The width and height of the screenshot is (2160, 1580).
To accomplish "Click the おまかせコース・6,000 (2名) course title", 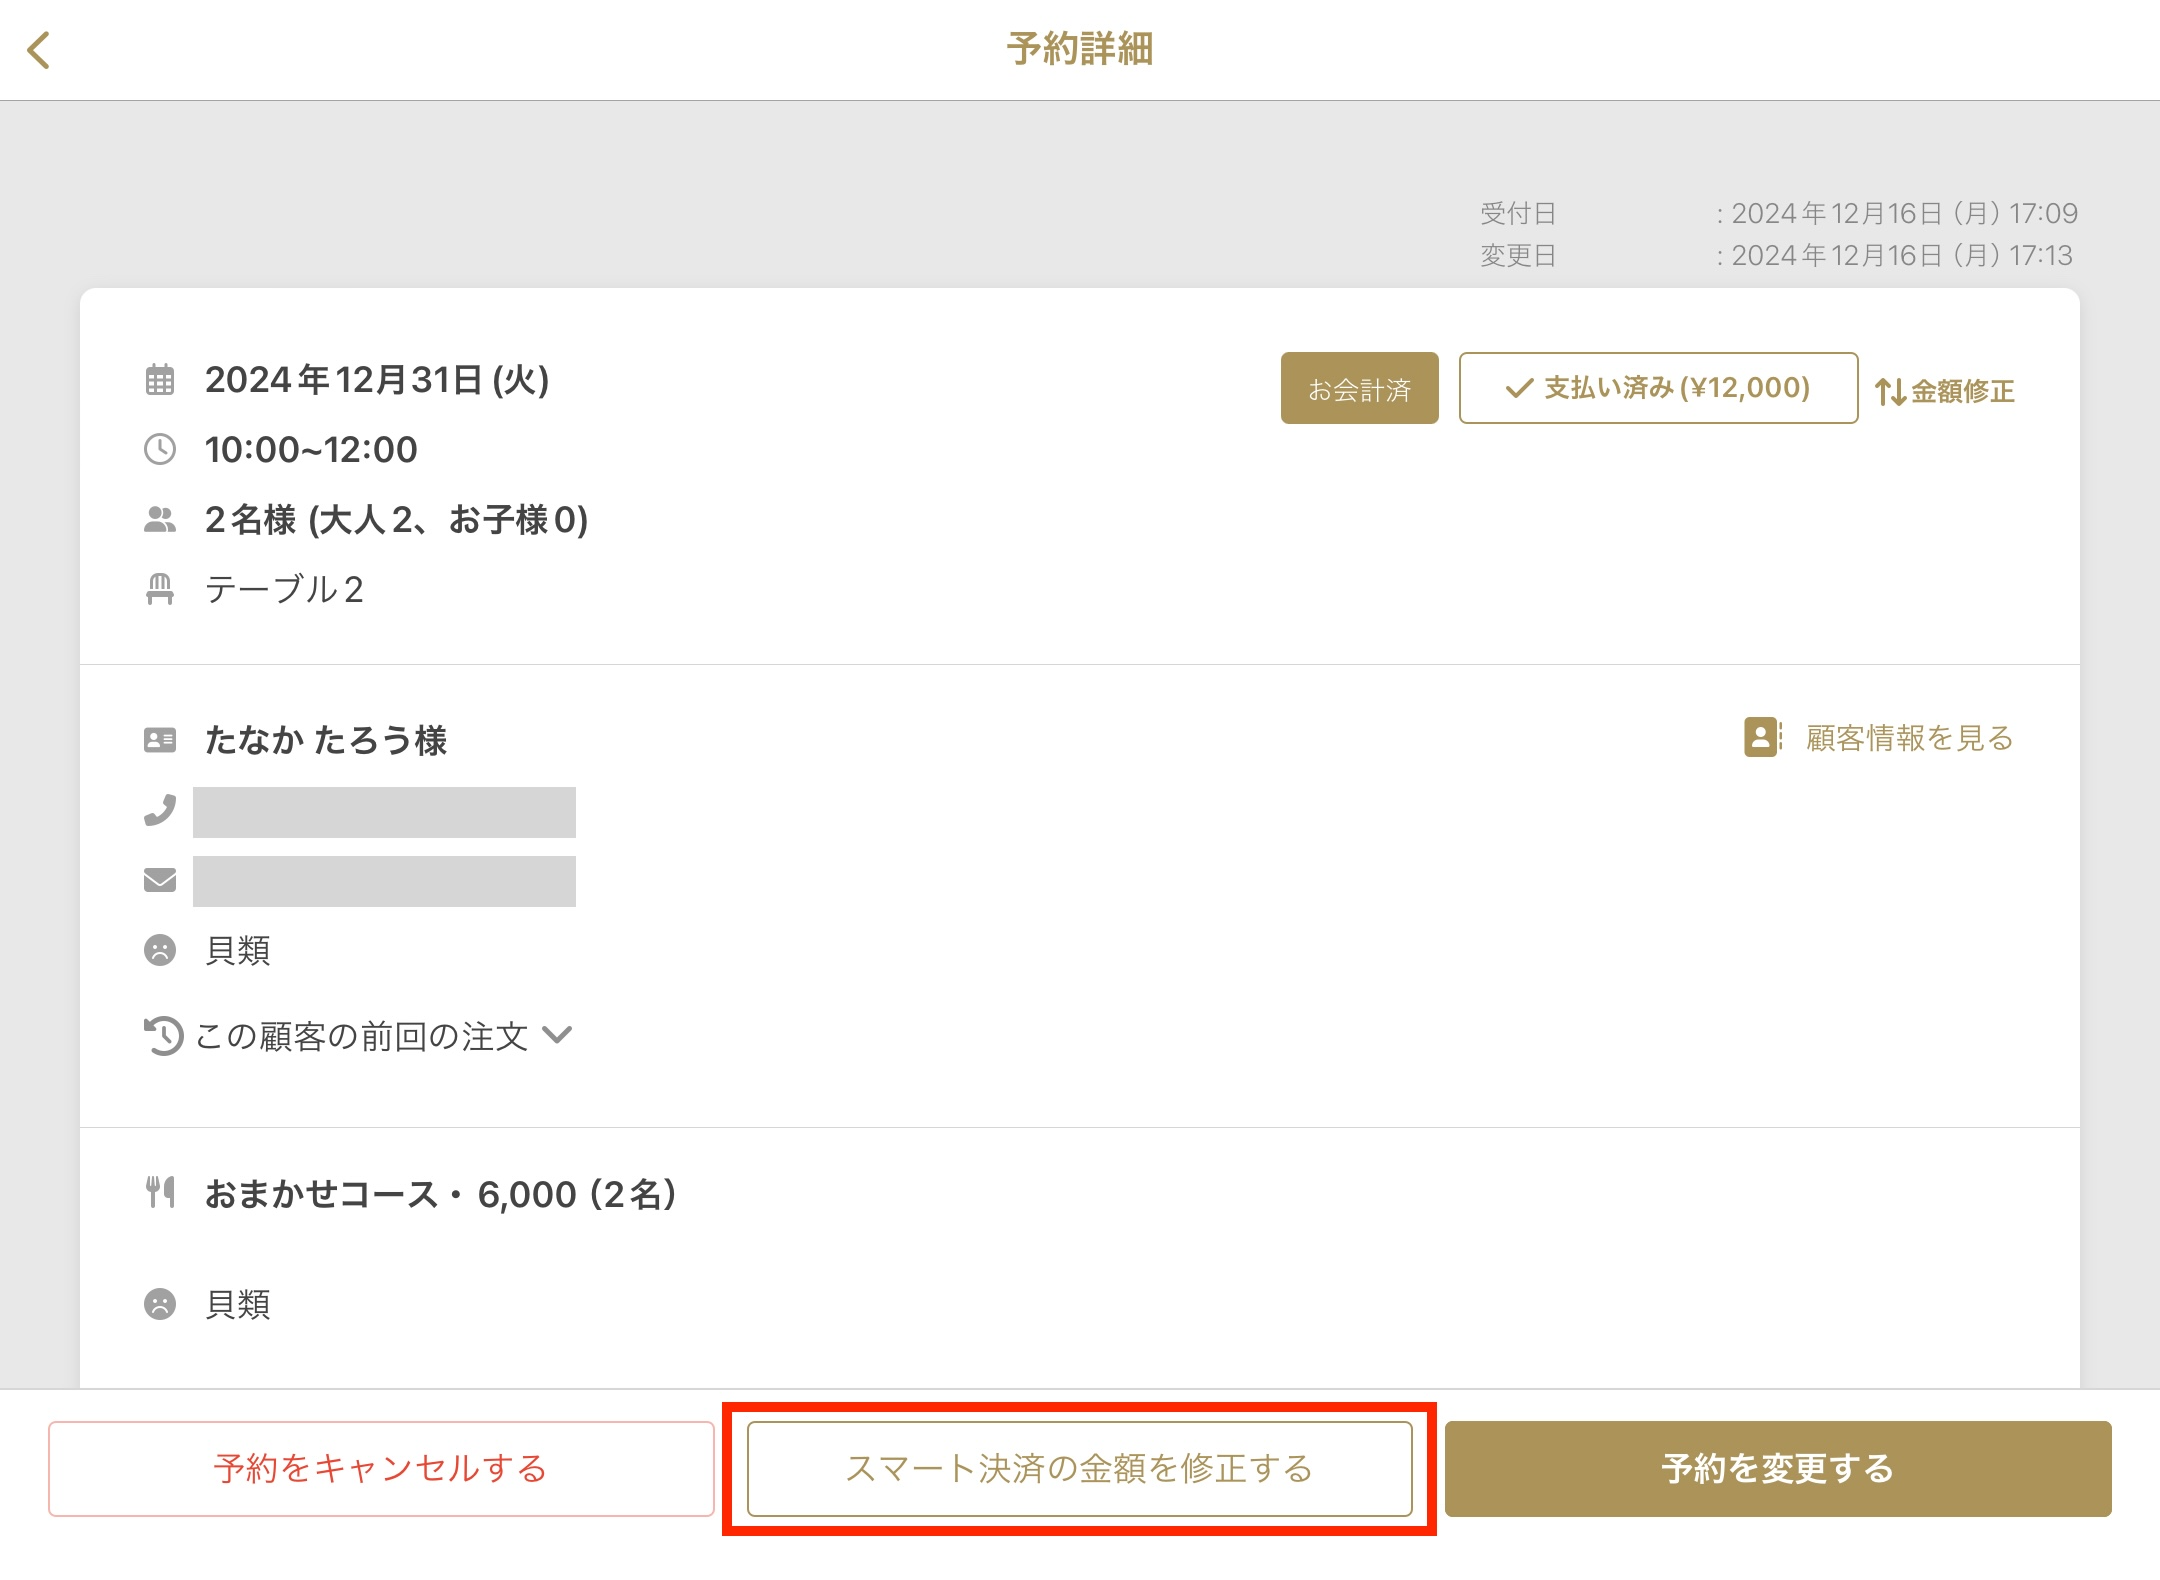I will 441,1194.
